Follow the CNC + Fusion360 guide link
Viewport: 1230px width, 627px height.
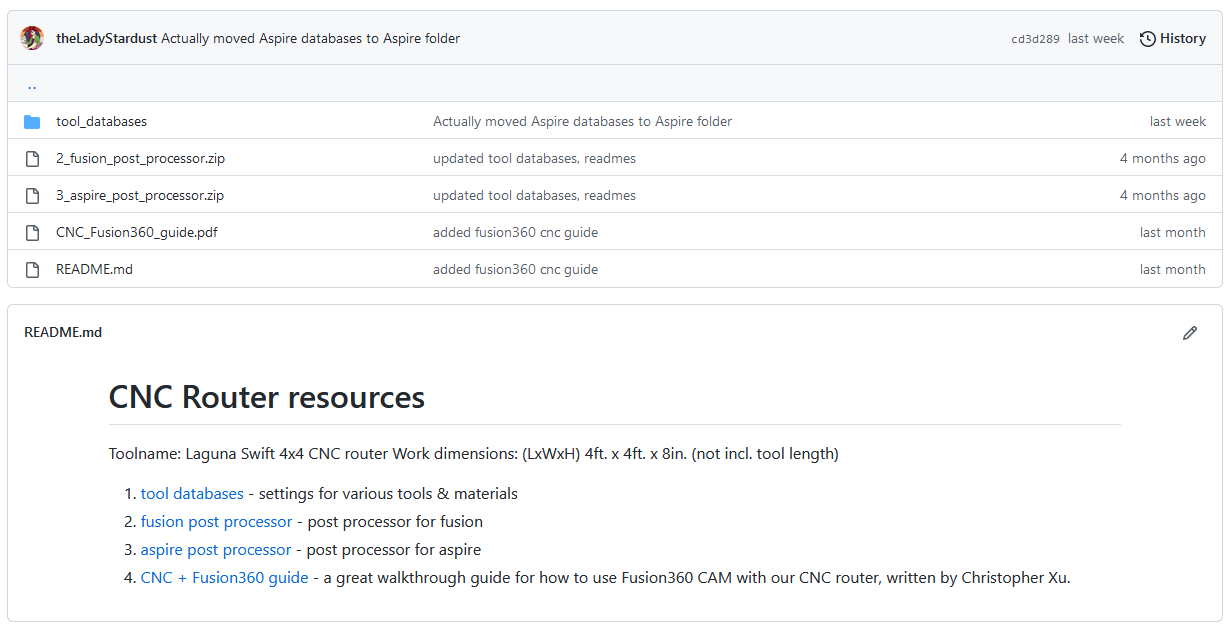(224, 577)
